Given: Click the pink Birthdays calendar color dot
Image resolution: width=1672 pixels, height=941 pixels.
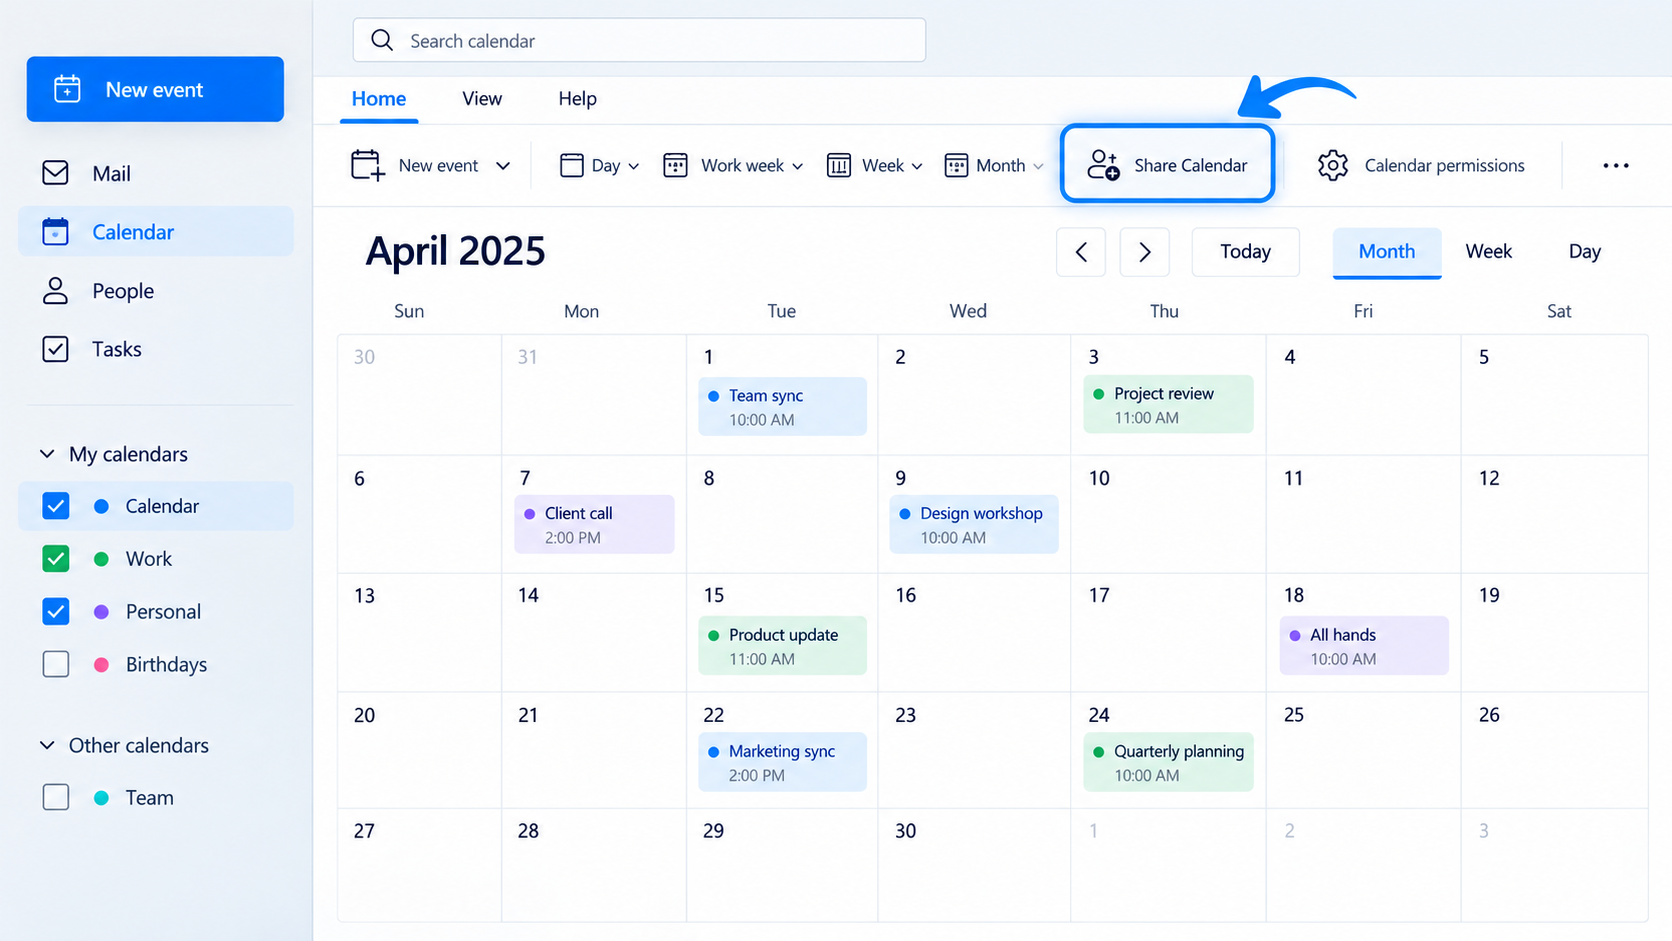Looking at the screenshot, I should [x=101, y=665].
